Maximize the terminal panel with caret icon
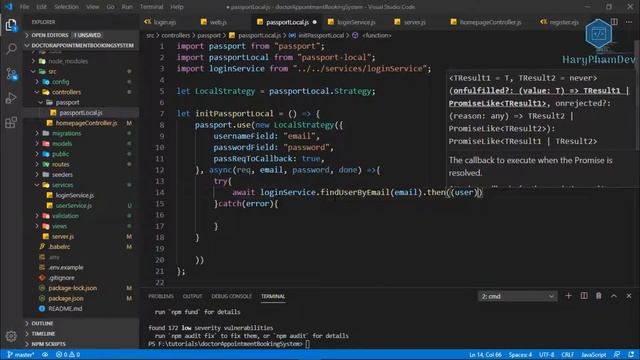 point(614,296)
